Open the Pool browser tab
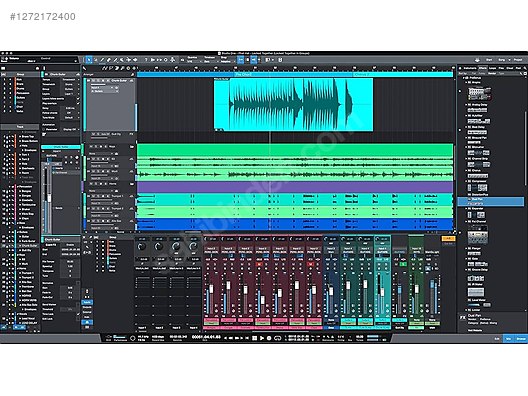Screen dimensions: 528x396 click(518, 68)
